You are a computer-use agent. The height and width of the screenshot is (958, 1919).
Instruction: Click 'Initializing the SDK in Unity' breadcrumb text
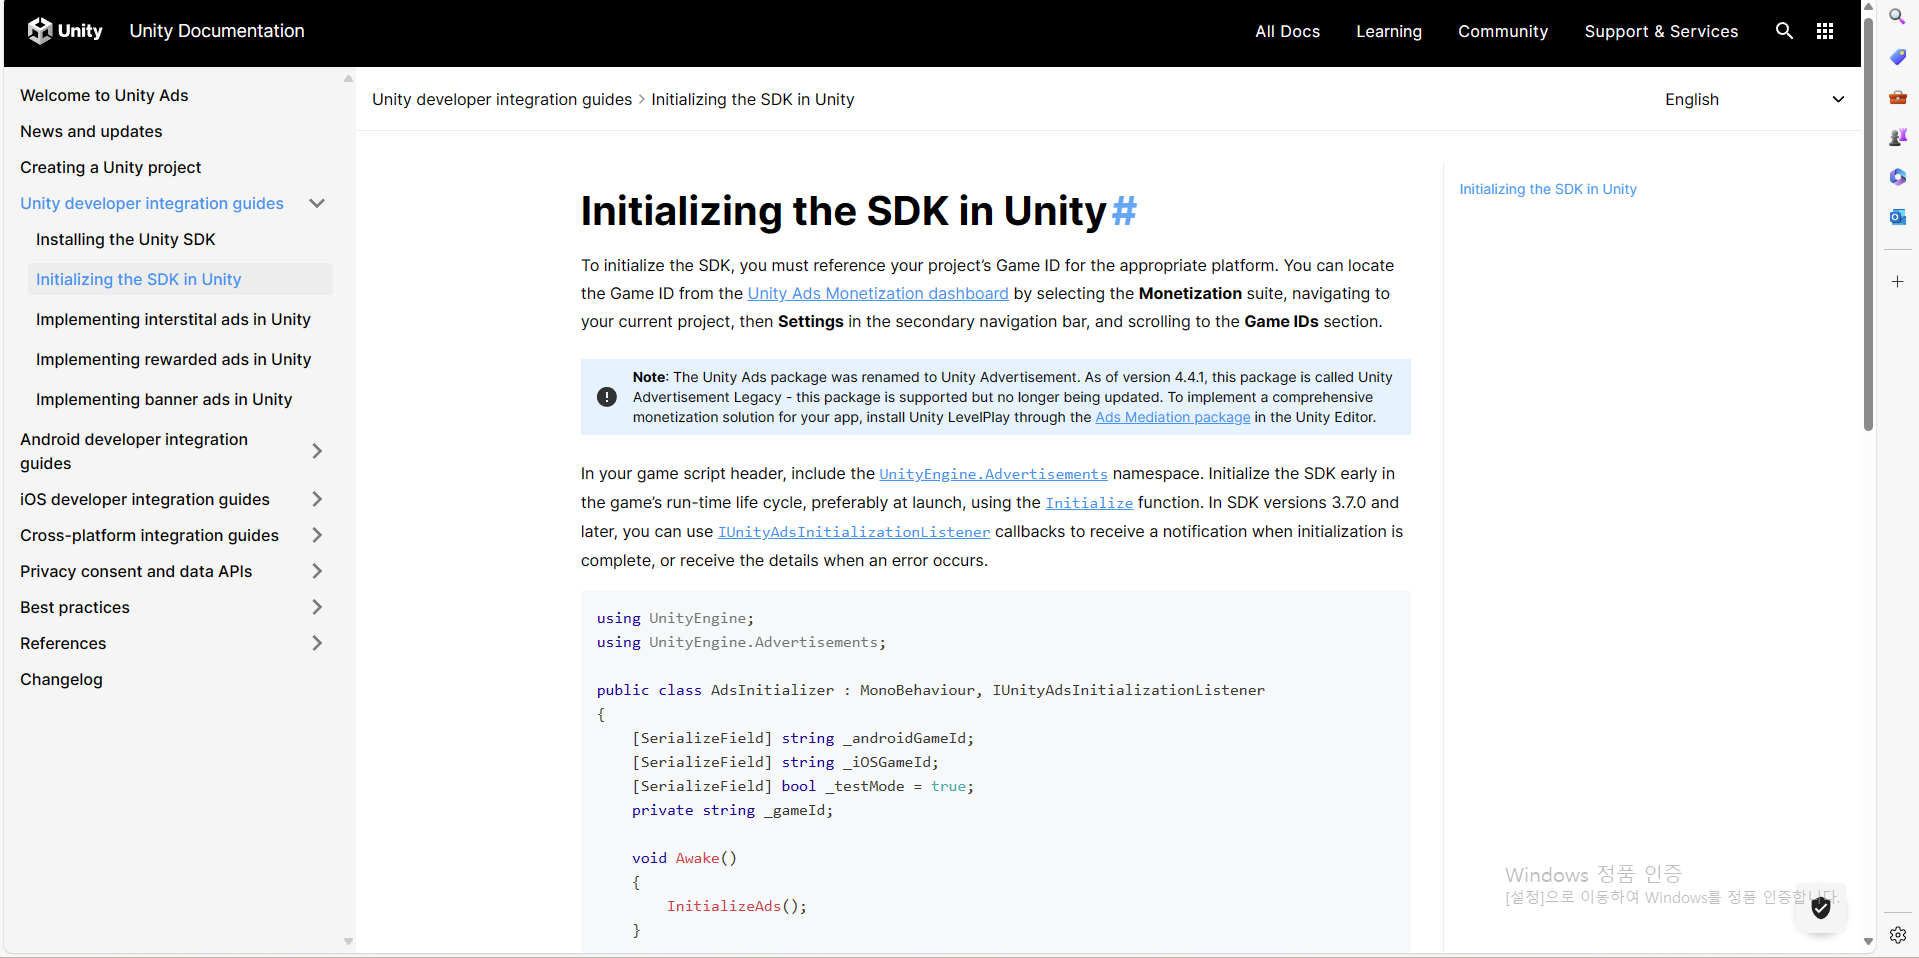[x=753, y=99]
